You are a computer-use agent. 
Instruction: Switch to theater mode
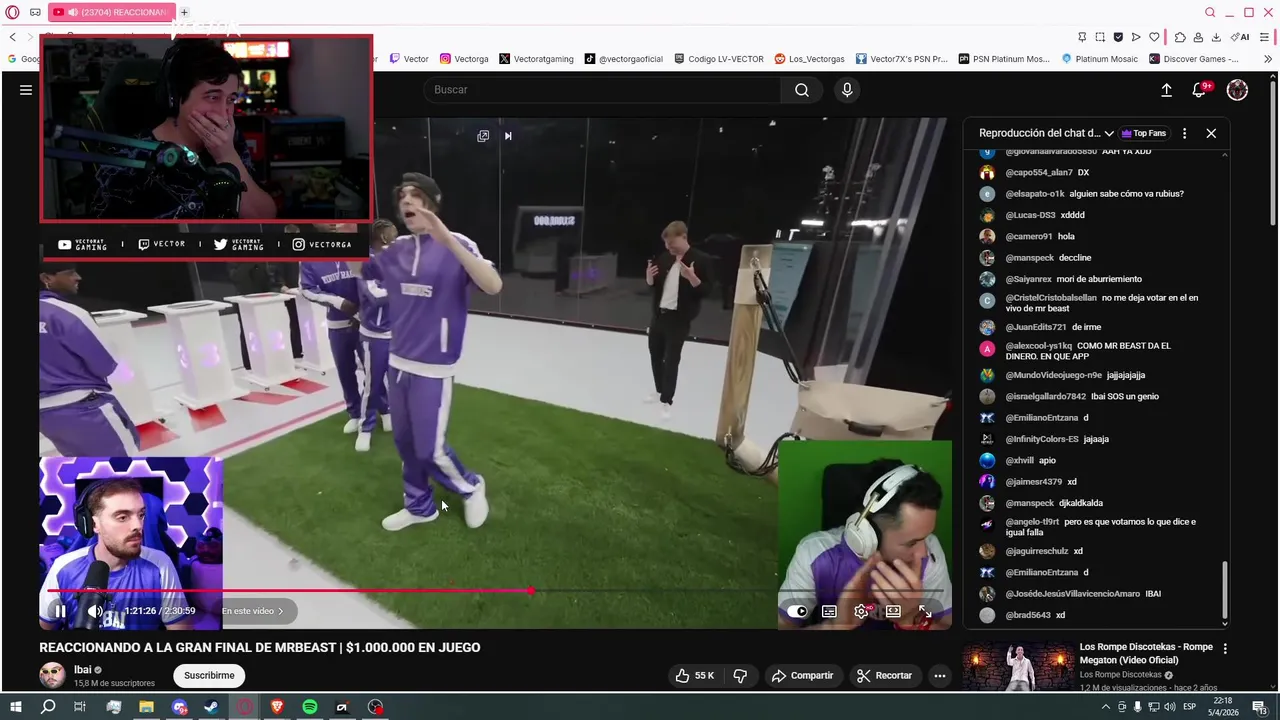pyautogui.click(x=893, y=611)
